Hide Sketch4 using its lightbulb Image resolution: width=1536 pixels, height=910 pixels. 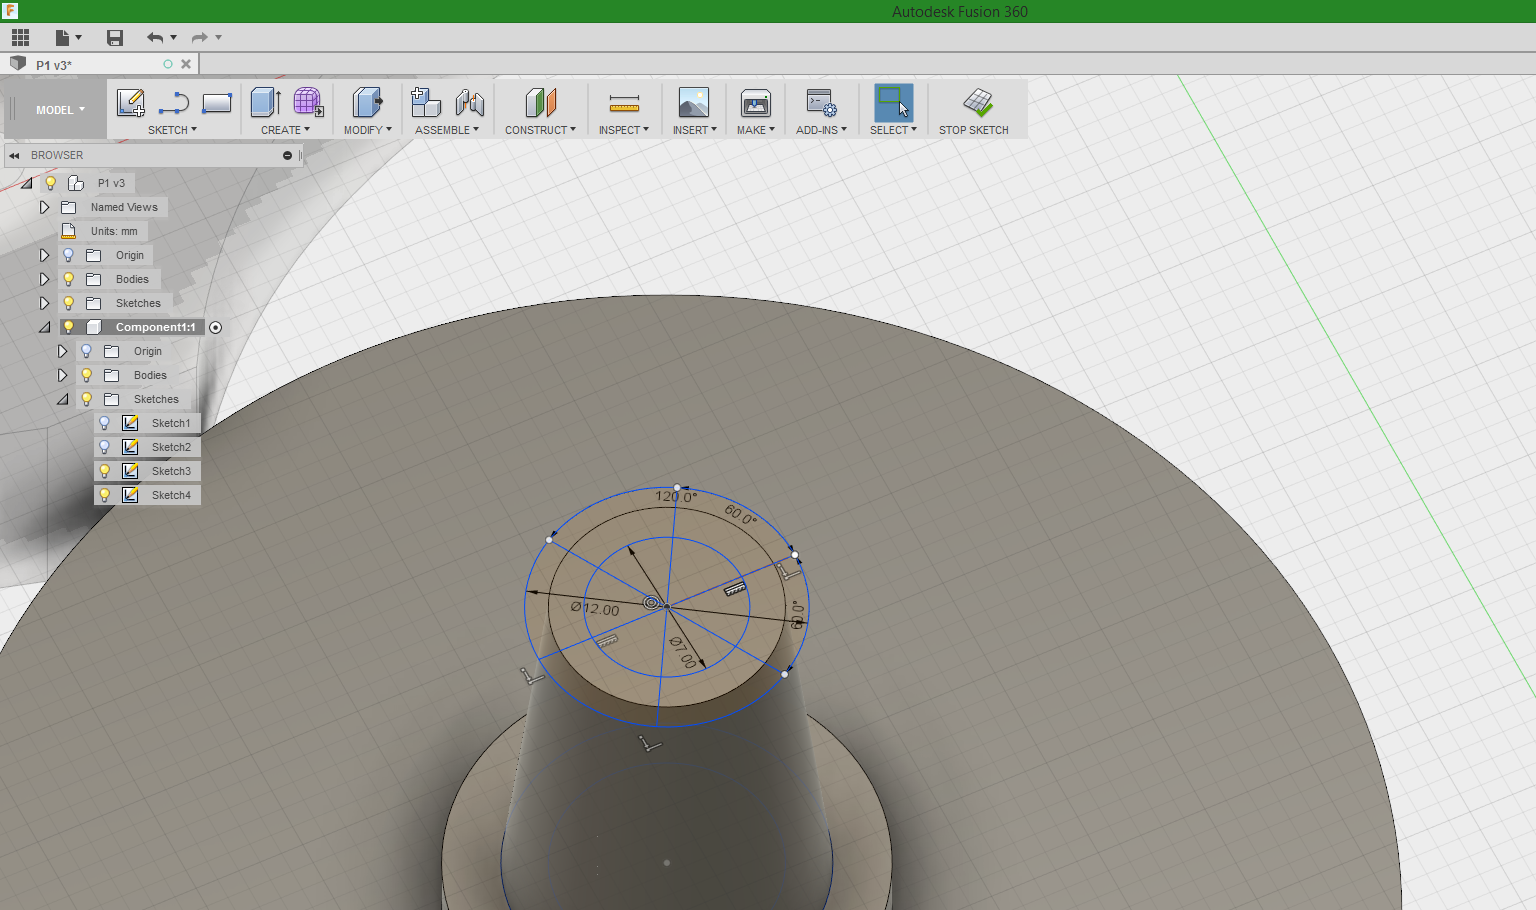[x=104, y=495]
